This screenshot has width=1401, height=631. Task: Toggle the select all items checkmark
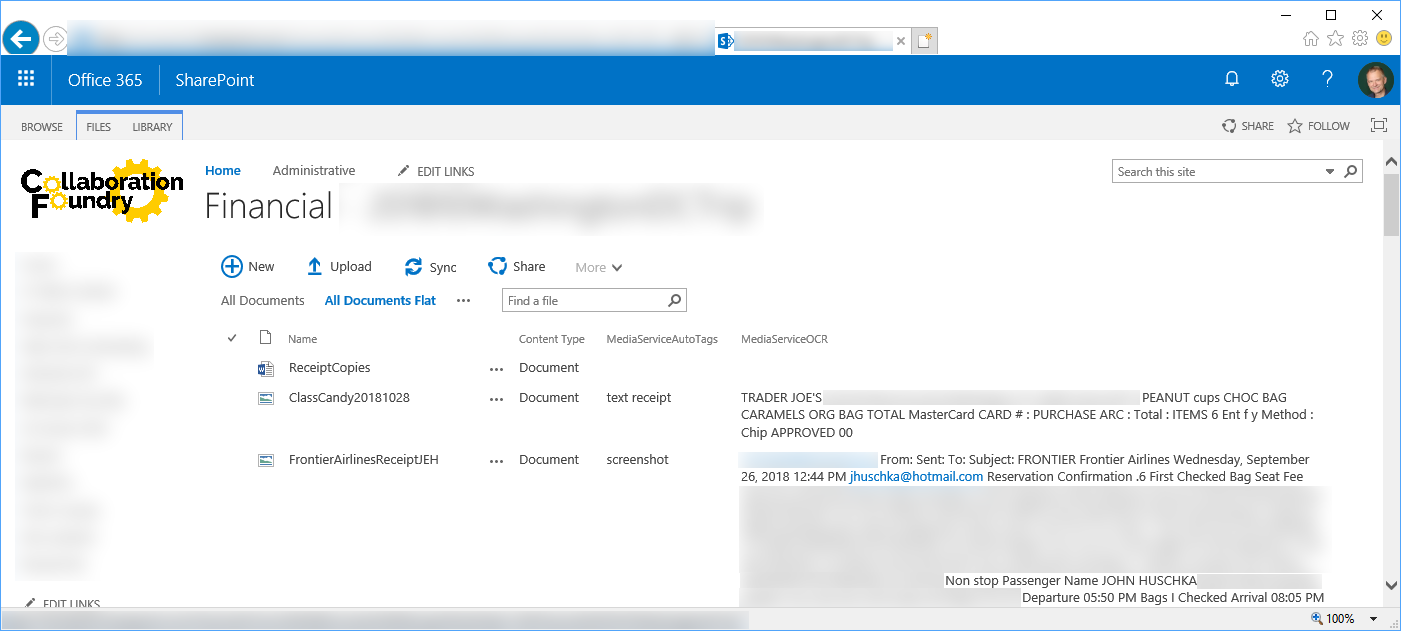[233, 339]
